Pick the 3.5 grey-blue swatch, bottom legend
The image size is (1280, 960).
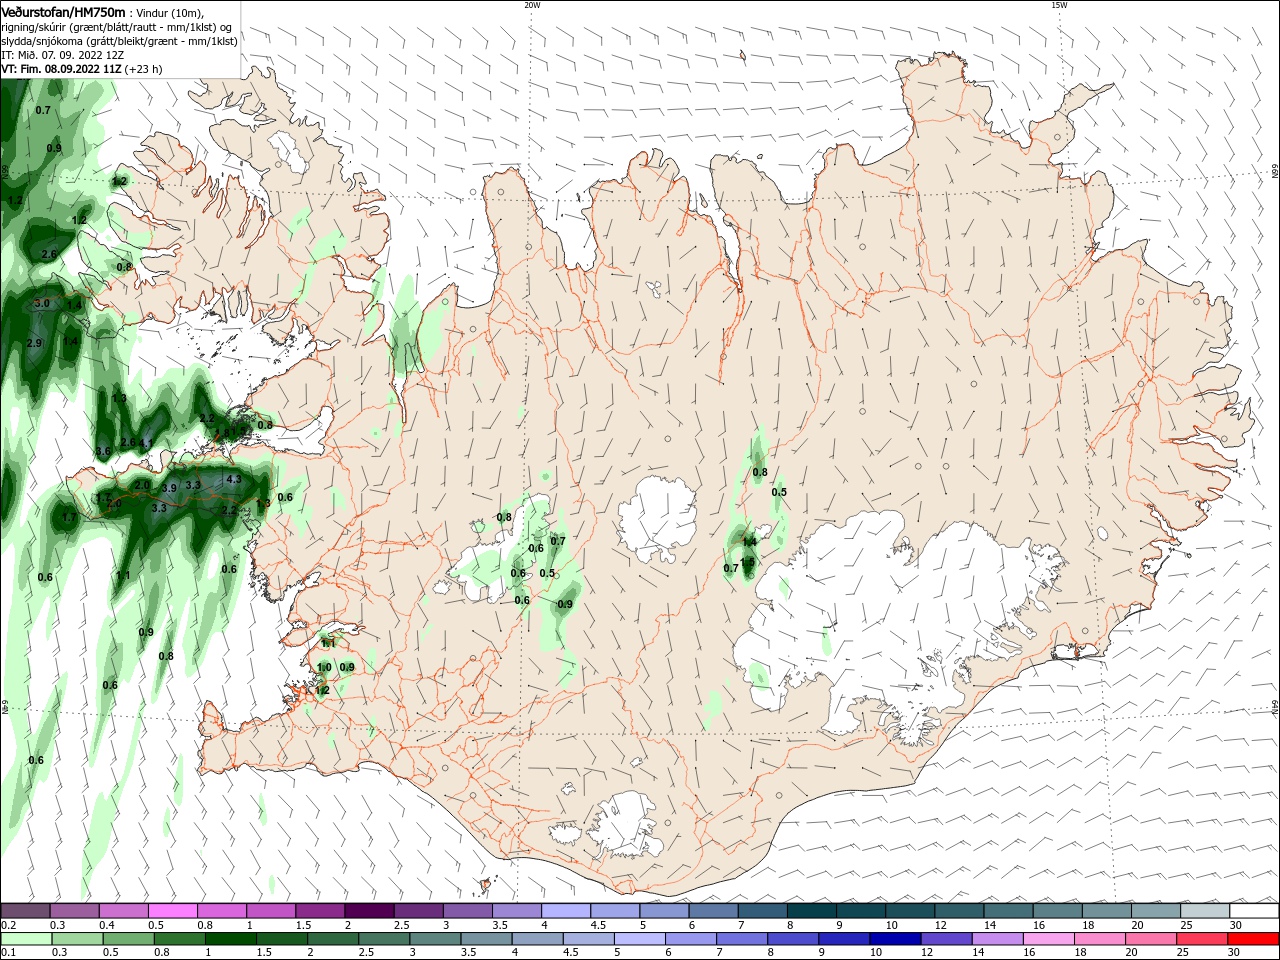(x=486, y=939)
